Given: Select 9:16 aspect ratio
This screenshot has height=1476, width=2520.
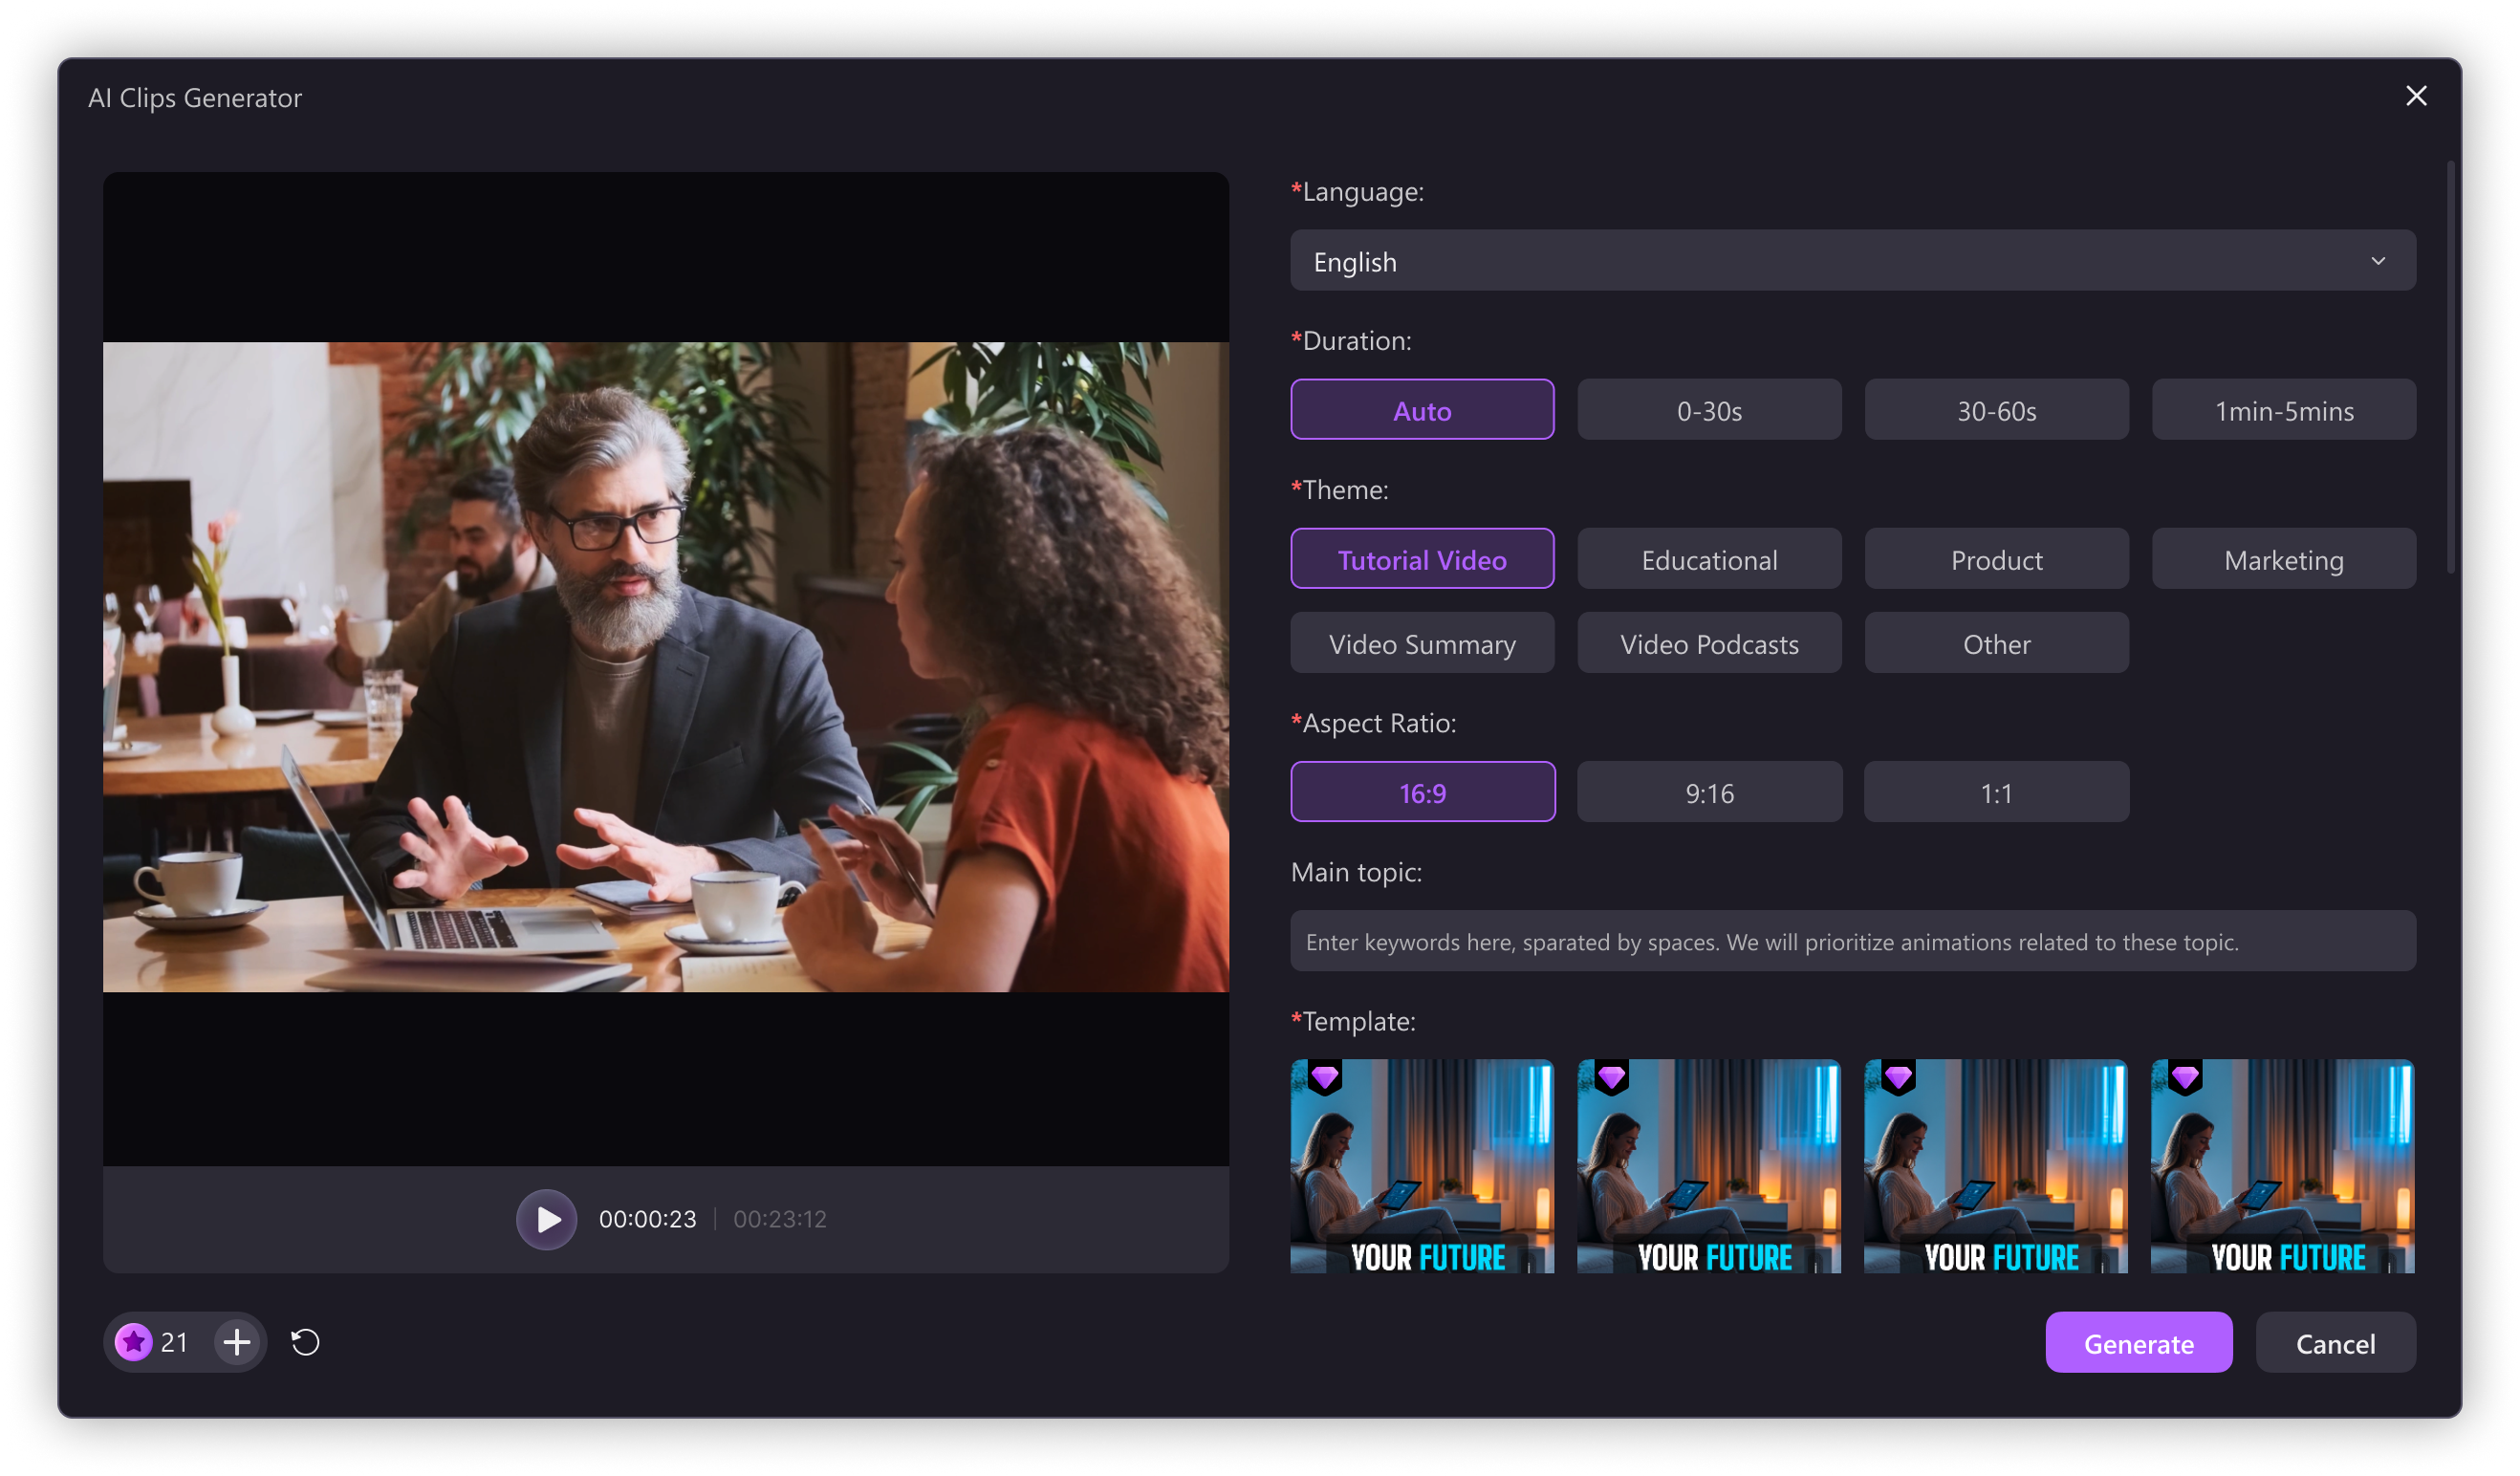Looking at the screenshot, I should pos(1710,791).
